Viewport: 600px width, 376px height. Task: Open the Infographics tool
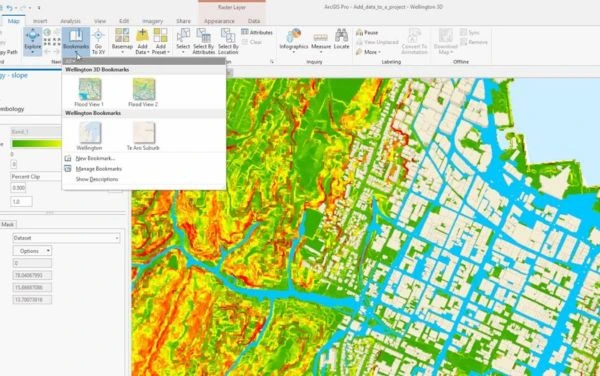293,41
